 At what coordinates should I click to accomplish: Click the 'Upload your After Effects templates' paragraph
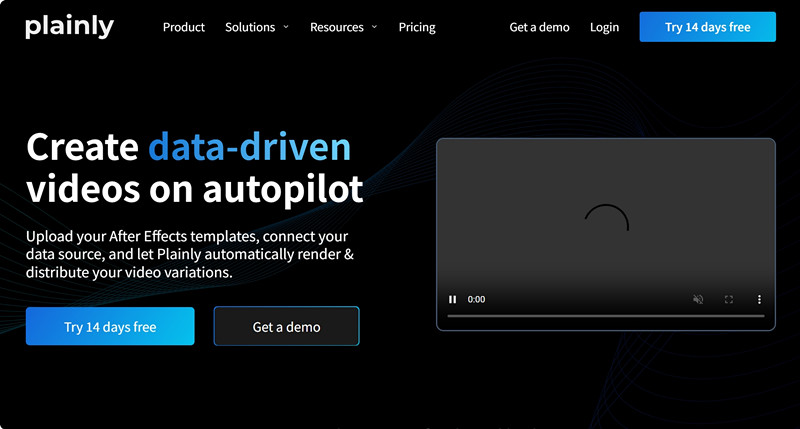point(190,254)
